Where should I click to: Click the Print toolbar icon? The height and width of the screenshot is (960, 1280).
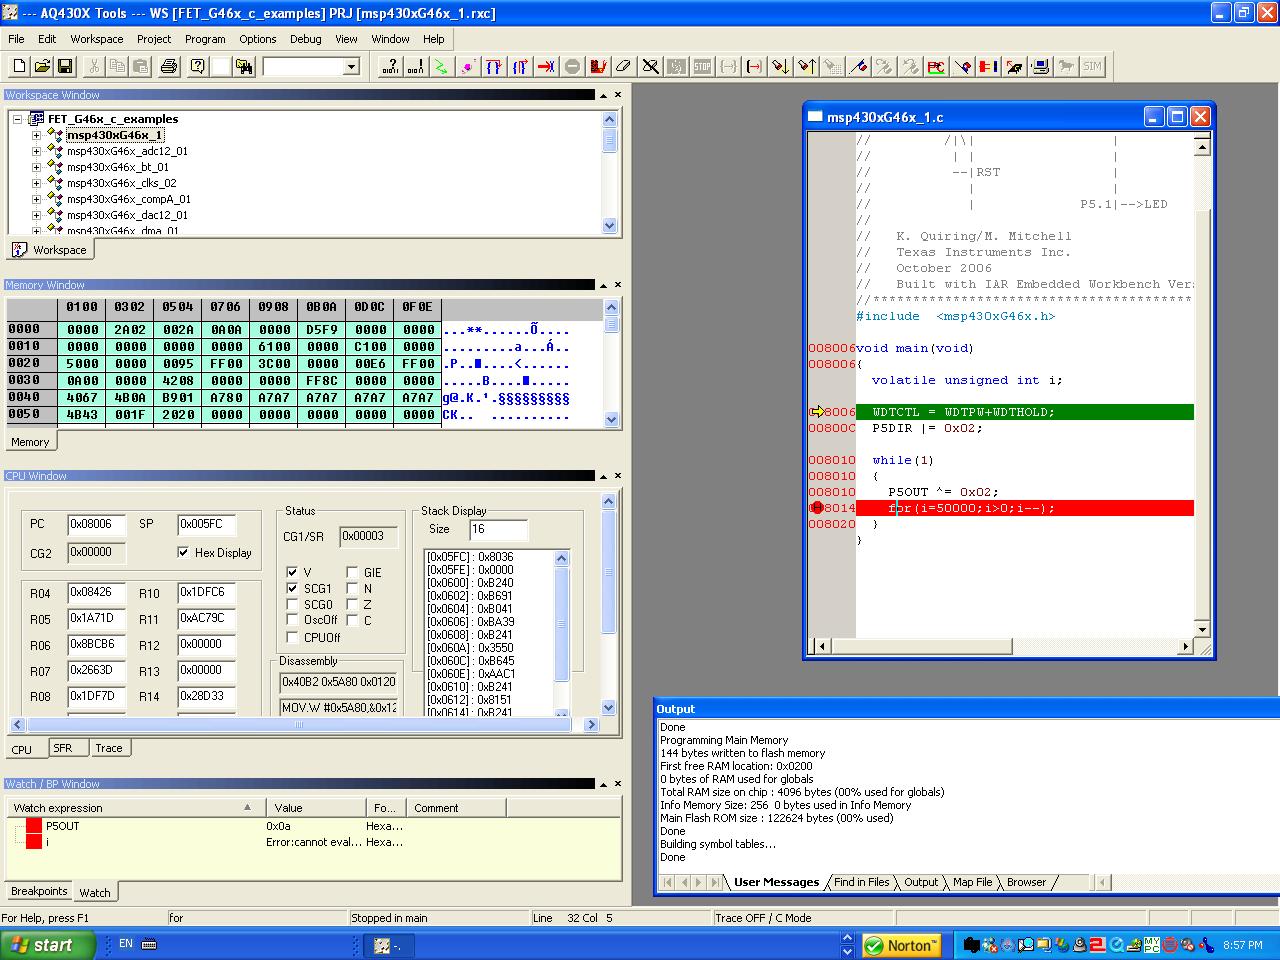click(x=169, y=66)
